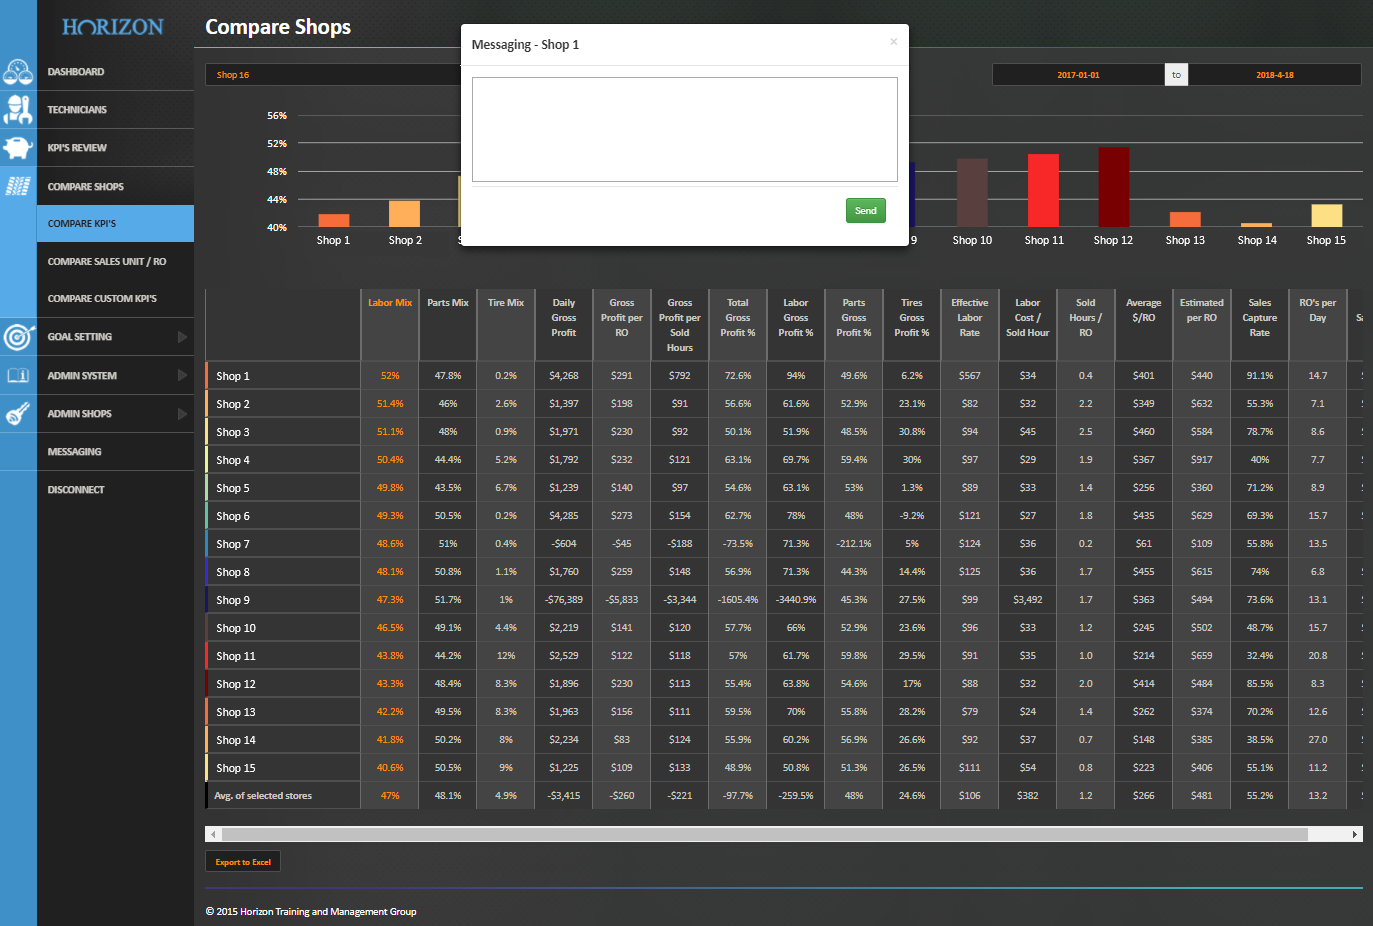Click the orange Shop 13 chart bar
This screenshot has height=926, width=1373.
[x=1185, y=220]
